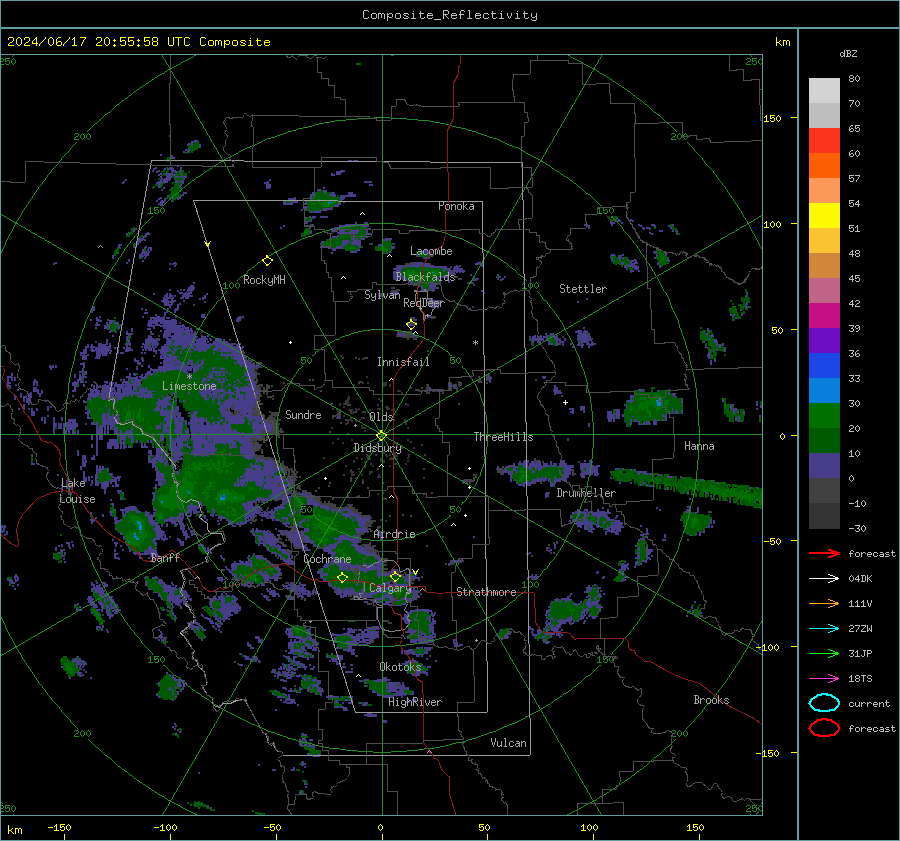The width and height of the screenshot is (900, 841).
Task: Click the yellow diamond marker near RockyMH
Action: pos(267,261)
